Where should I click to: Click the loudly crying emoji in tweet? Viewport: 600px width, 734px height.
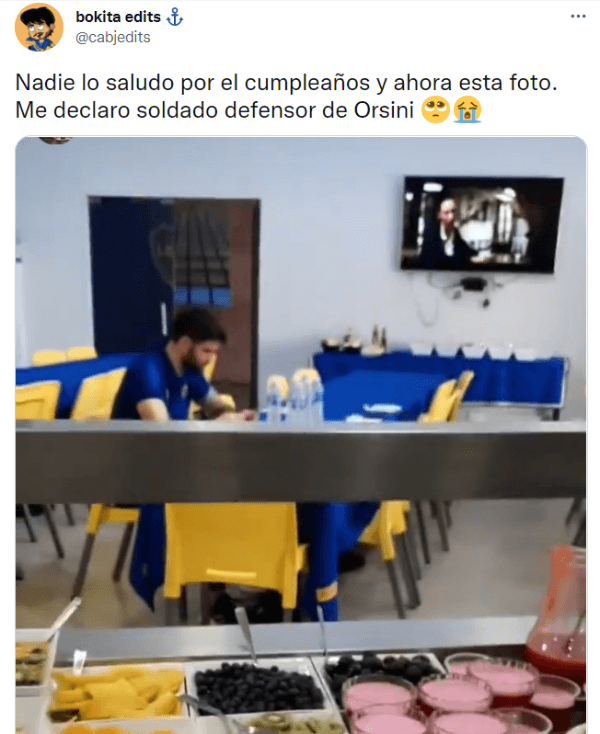[467, 110]
